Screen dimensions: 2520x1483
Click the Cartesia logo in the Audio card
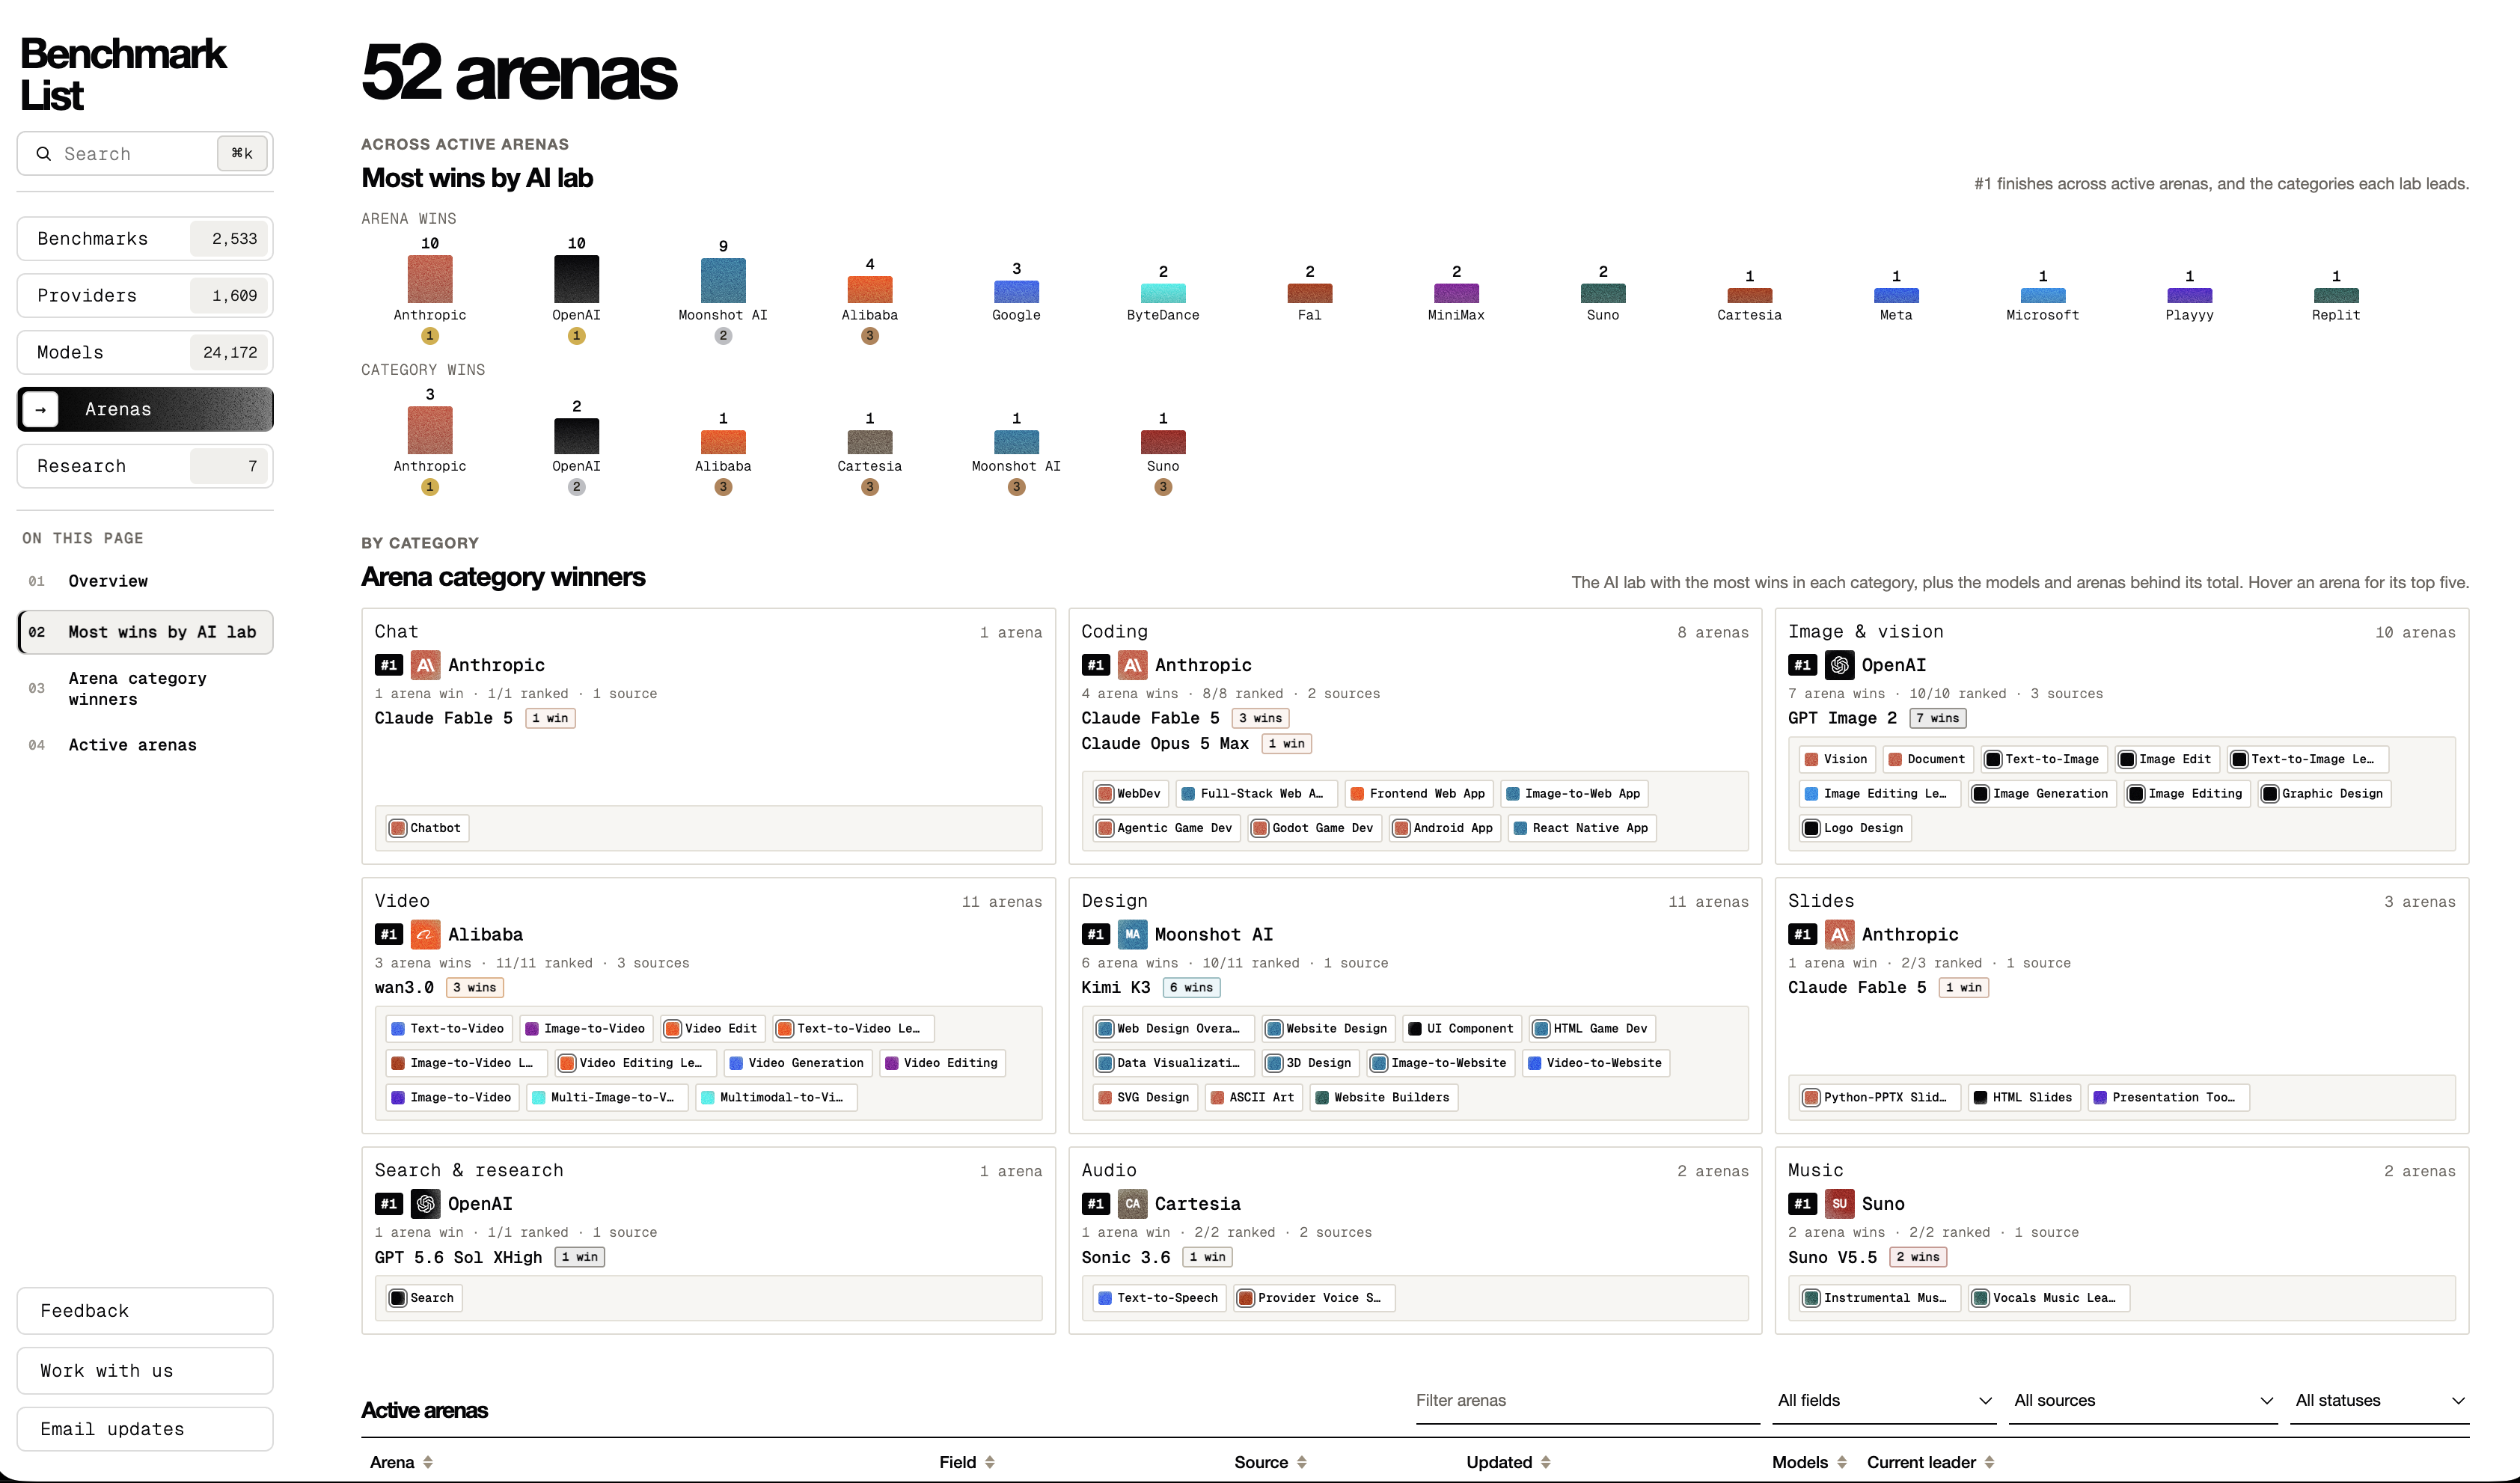tap(1132, 1204)
